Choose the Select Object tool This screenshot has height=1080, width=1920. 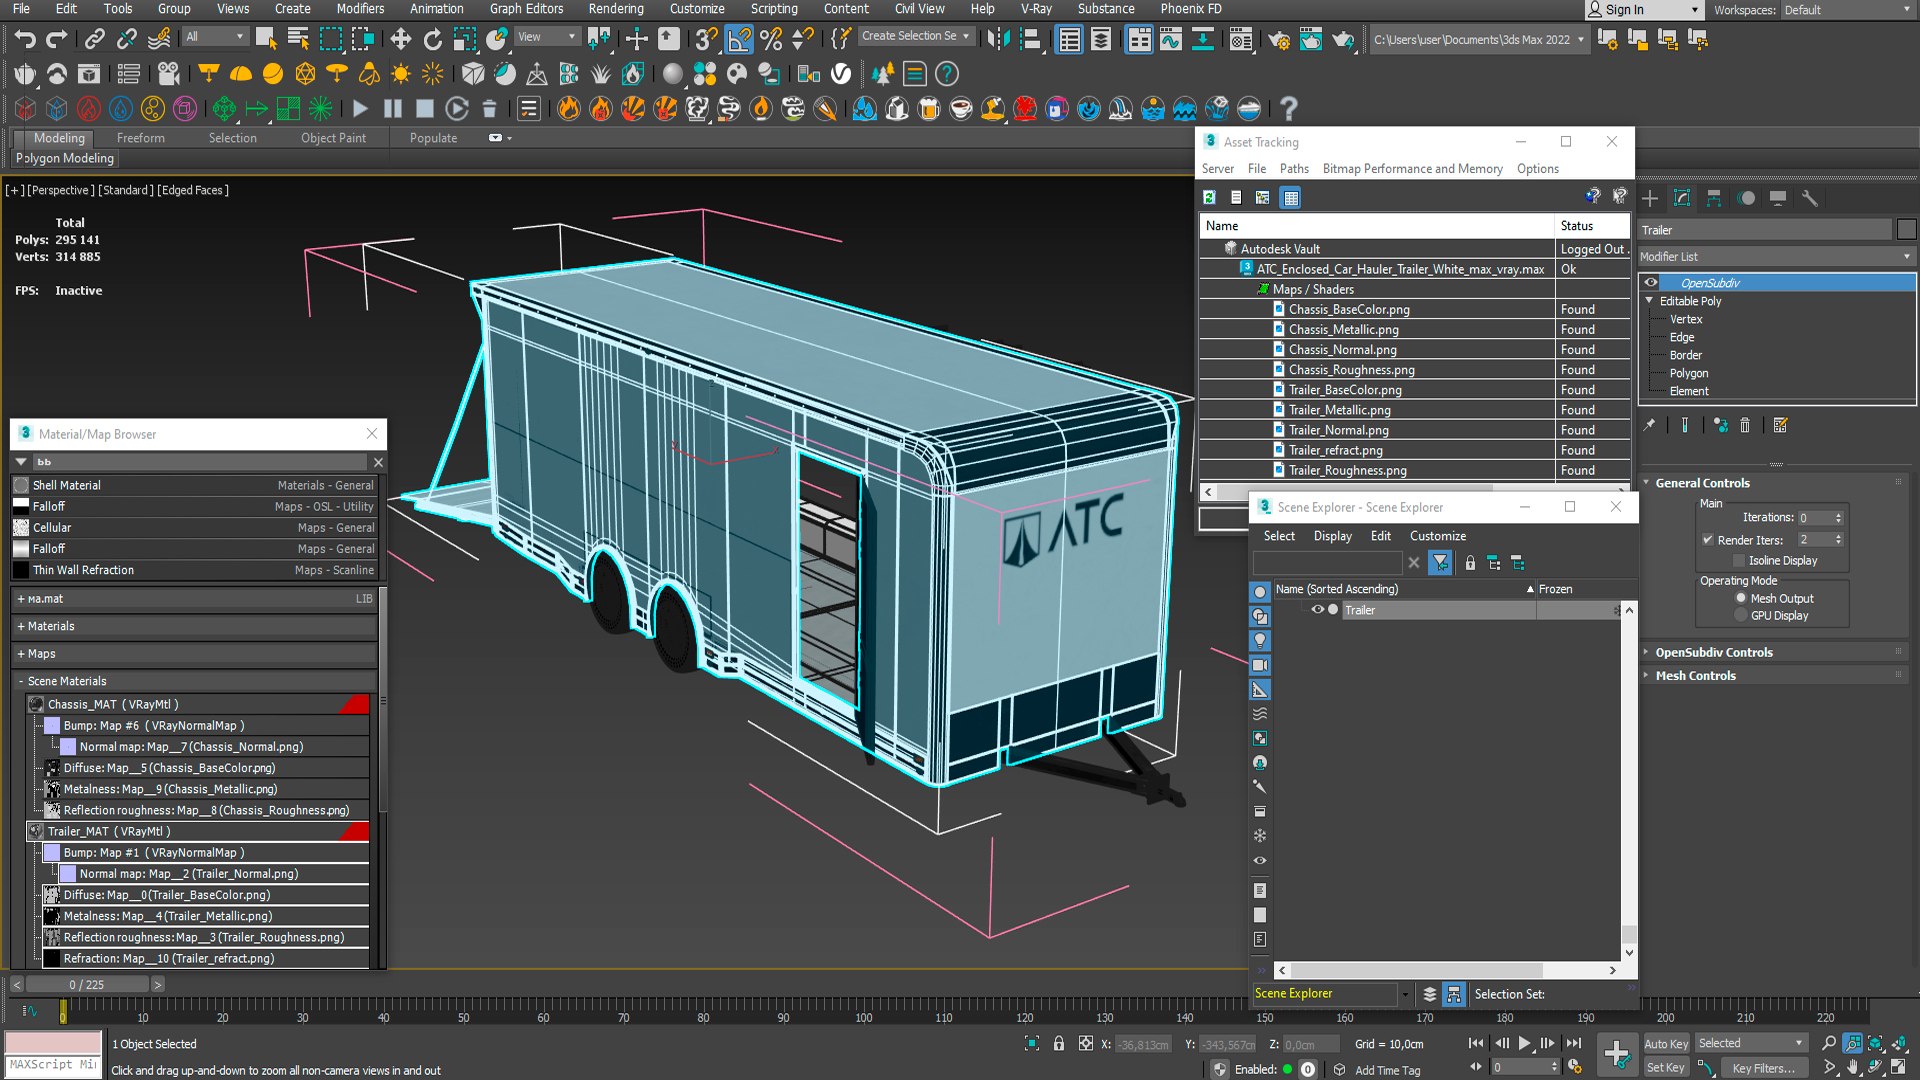coord(266,39)
